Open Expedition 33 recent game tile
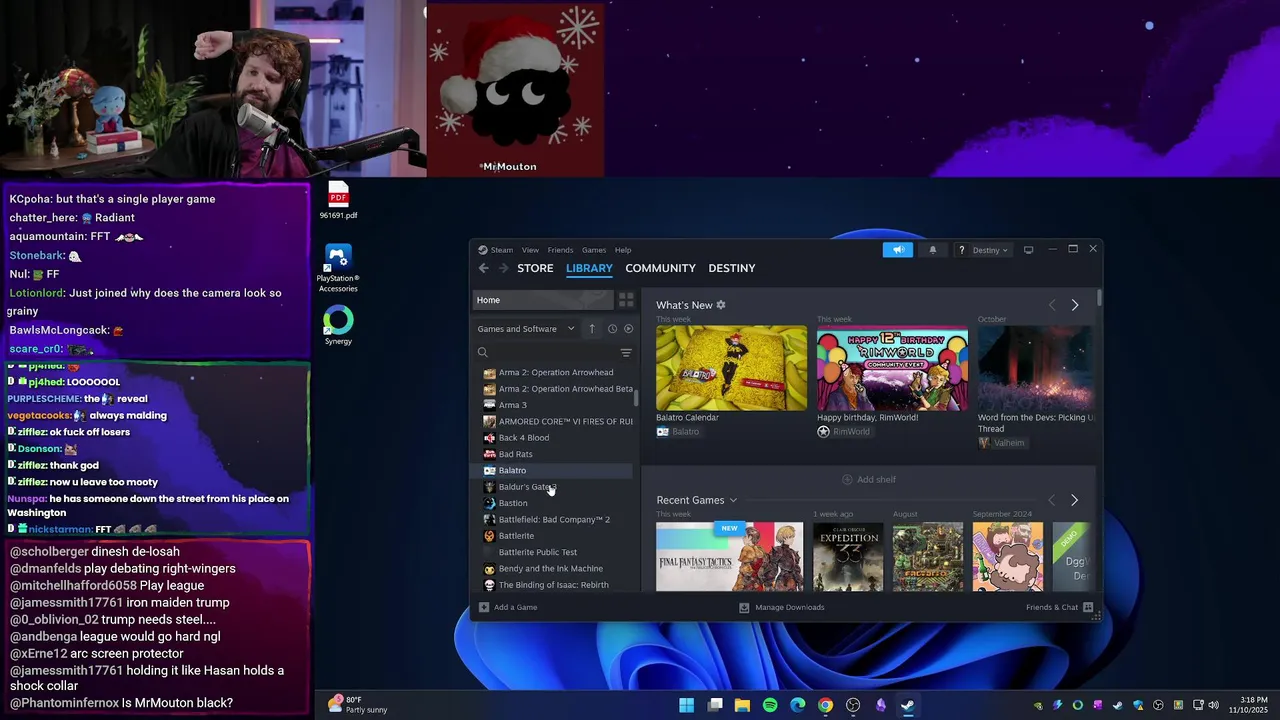Screen dimensions: 1280x720 click(x=848, y=556)
